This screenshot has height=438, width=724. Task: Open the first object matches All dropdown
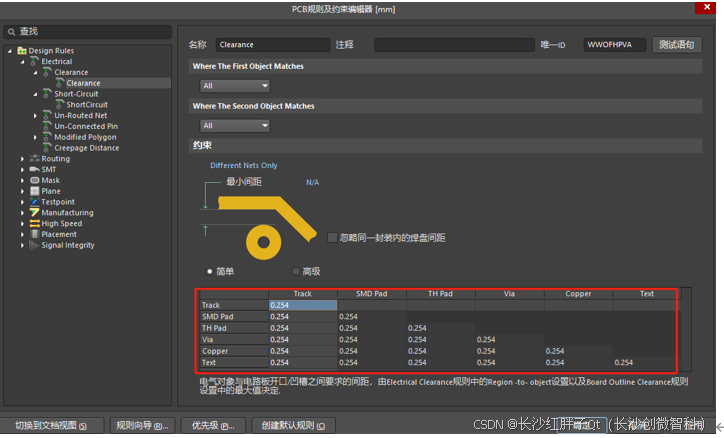(x=235, y=86)
